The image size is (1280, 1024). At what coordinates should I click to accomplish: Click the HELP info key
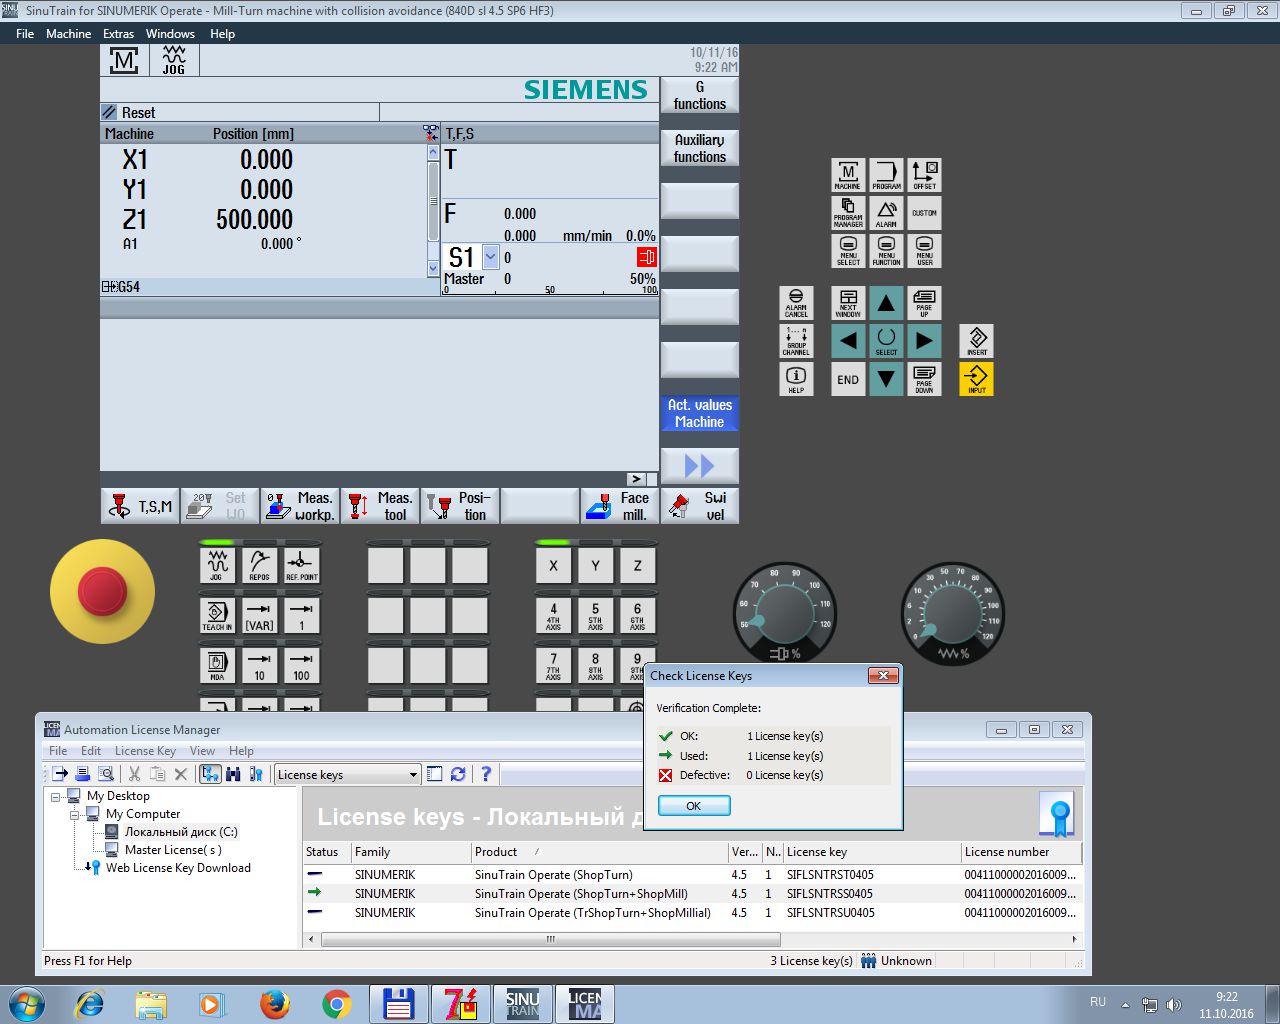[796, 379]
